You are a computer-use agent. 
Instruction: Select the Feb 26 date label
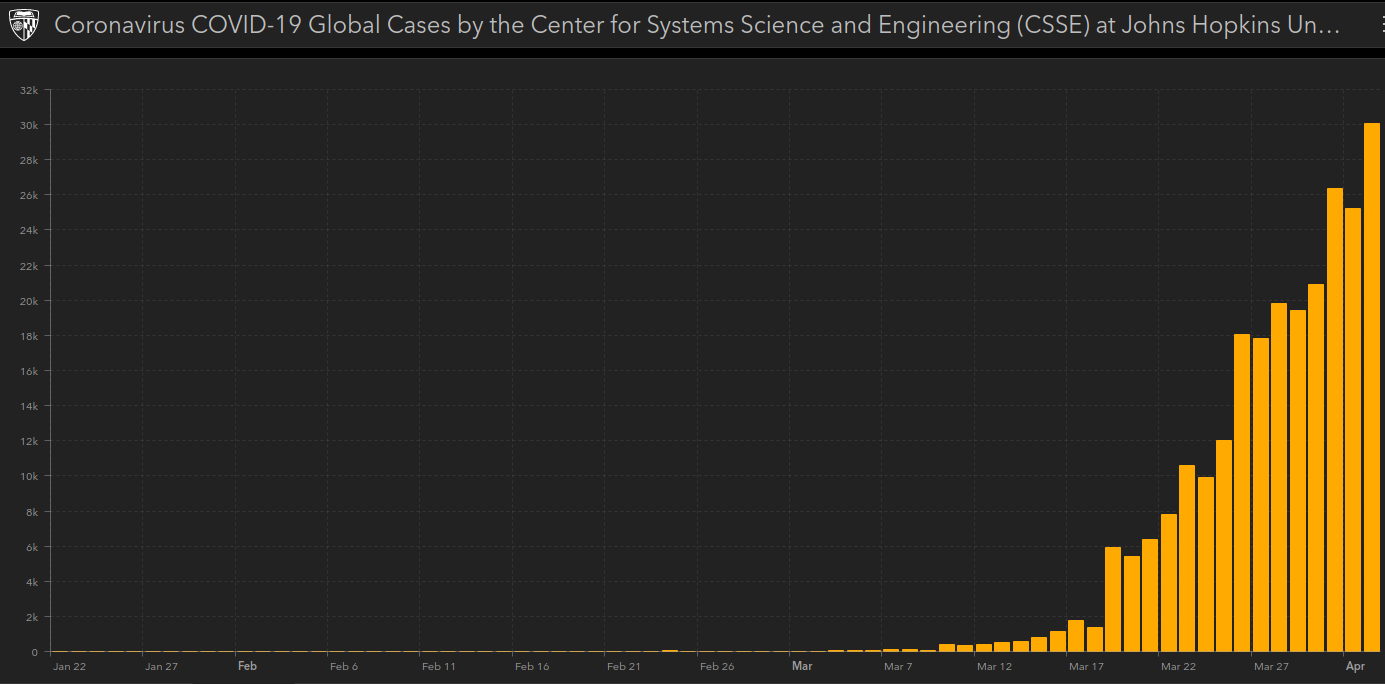(716, 666)
